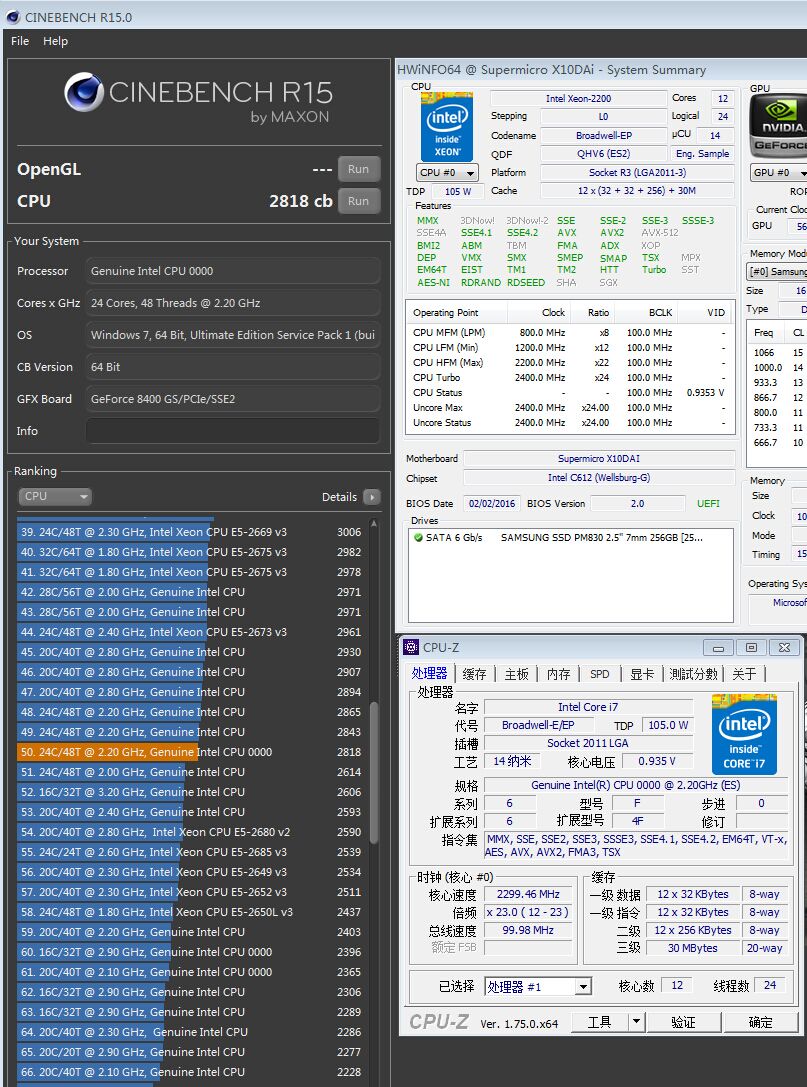The width and height of the screenshot is (807, 1087).
Task: Open the CPU #0 selector in HWiNFO
Action: click(x=445, y=172)
